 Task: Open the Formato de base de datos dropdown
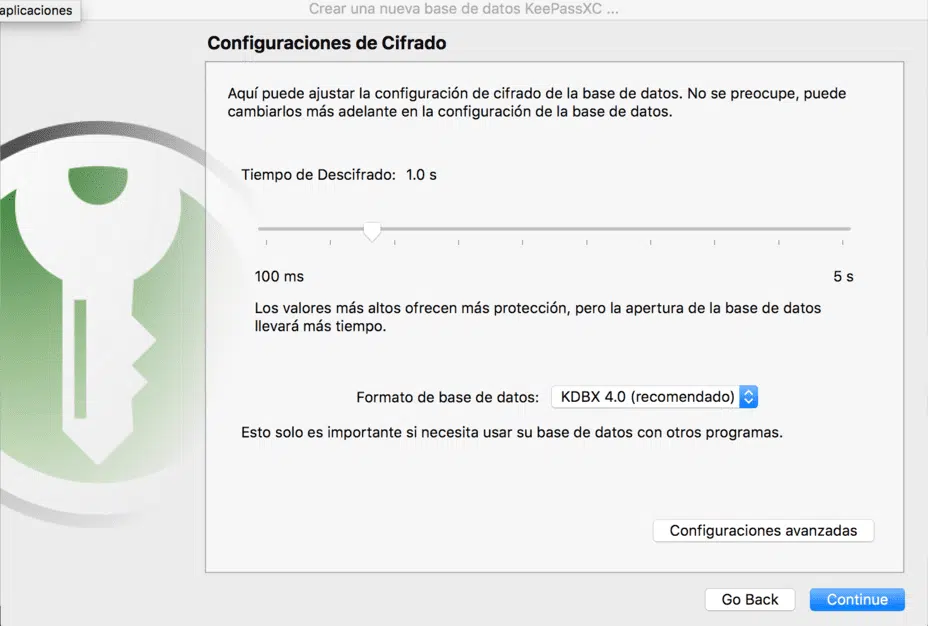tap(654, 396)
